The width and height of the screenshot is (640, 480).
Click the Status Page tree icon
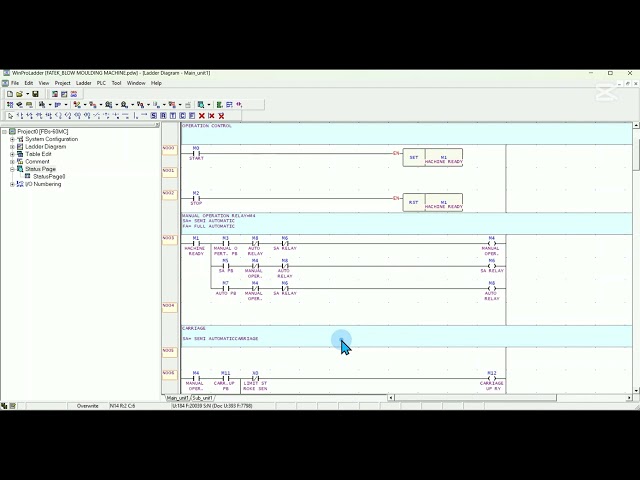pos(20,169)
